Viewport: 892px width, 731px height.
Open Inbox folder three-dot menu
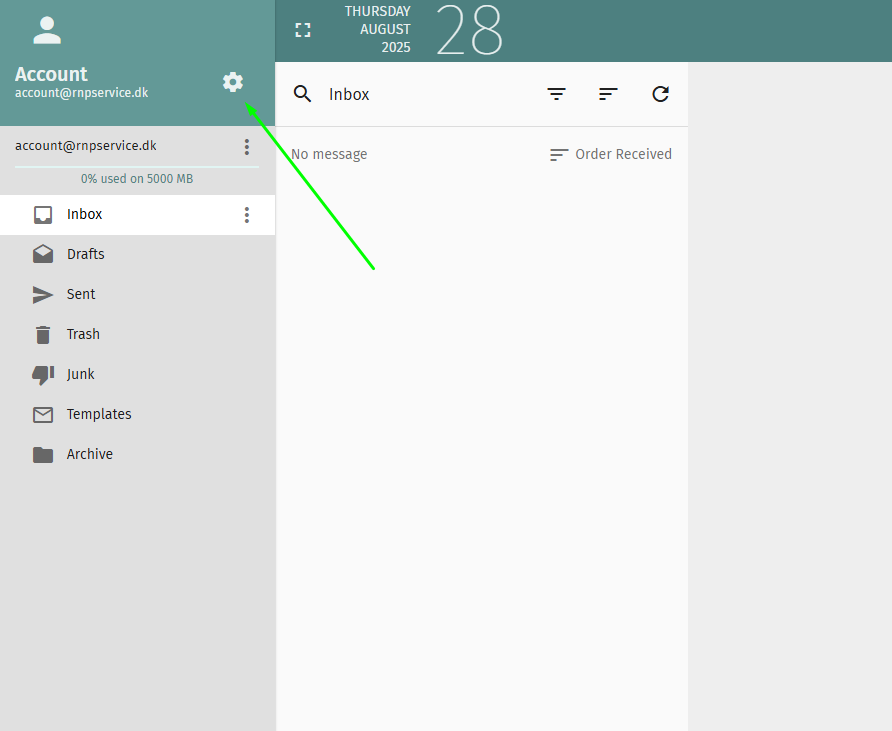tap(247, 215)
